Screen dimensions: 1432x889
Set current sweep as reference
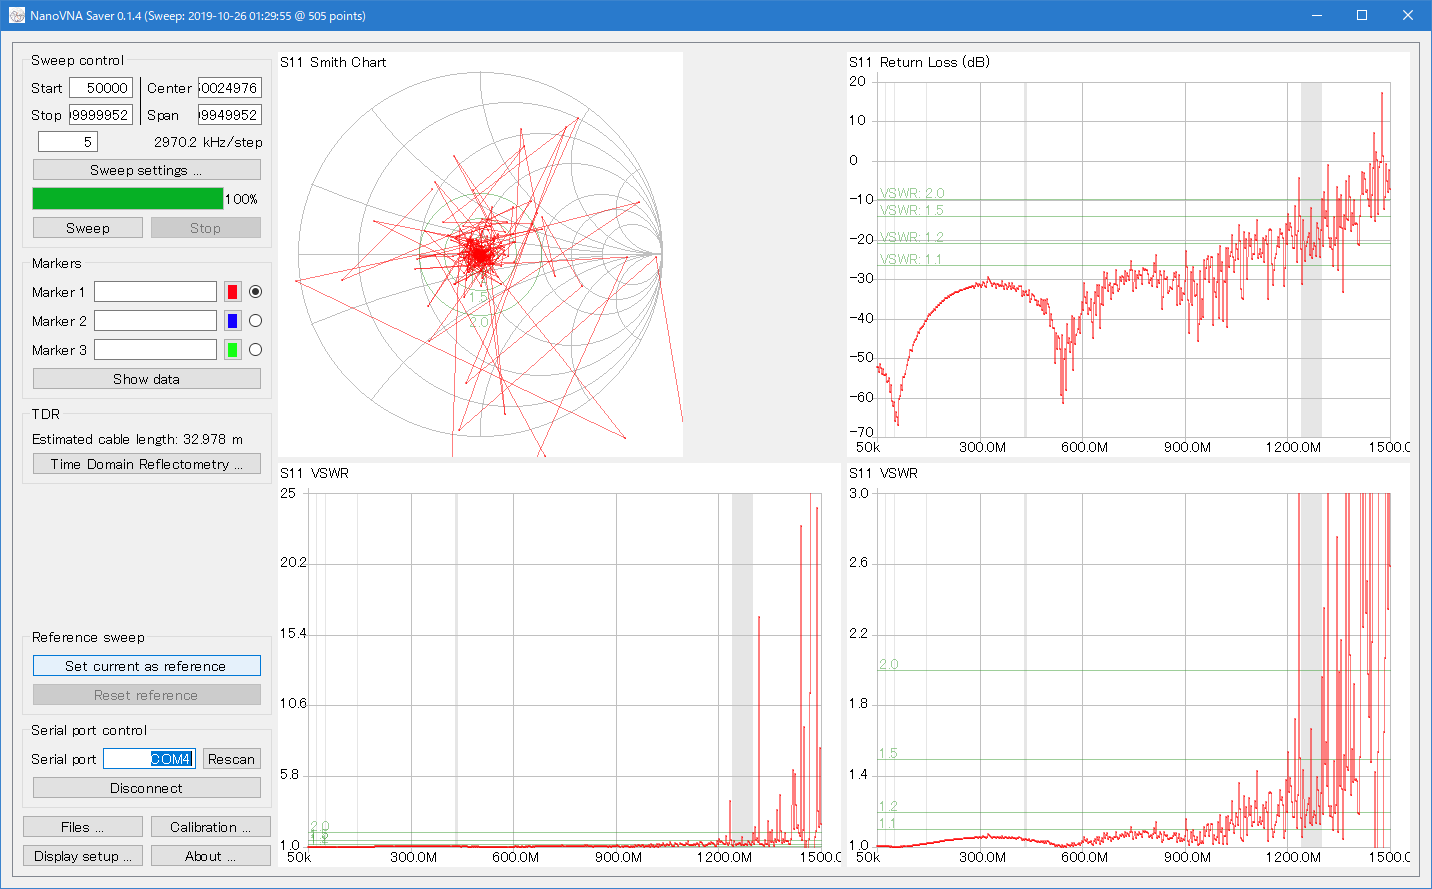point(147,666)
